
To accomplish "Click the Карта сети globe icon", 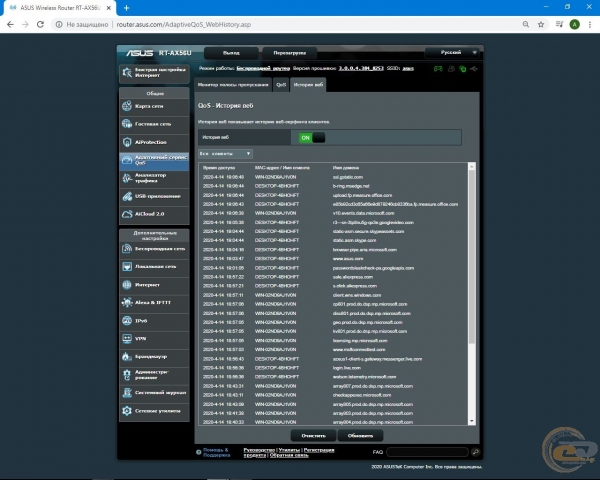I will pos(127,106).
